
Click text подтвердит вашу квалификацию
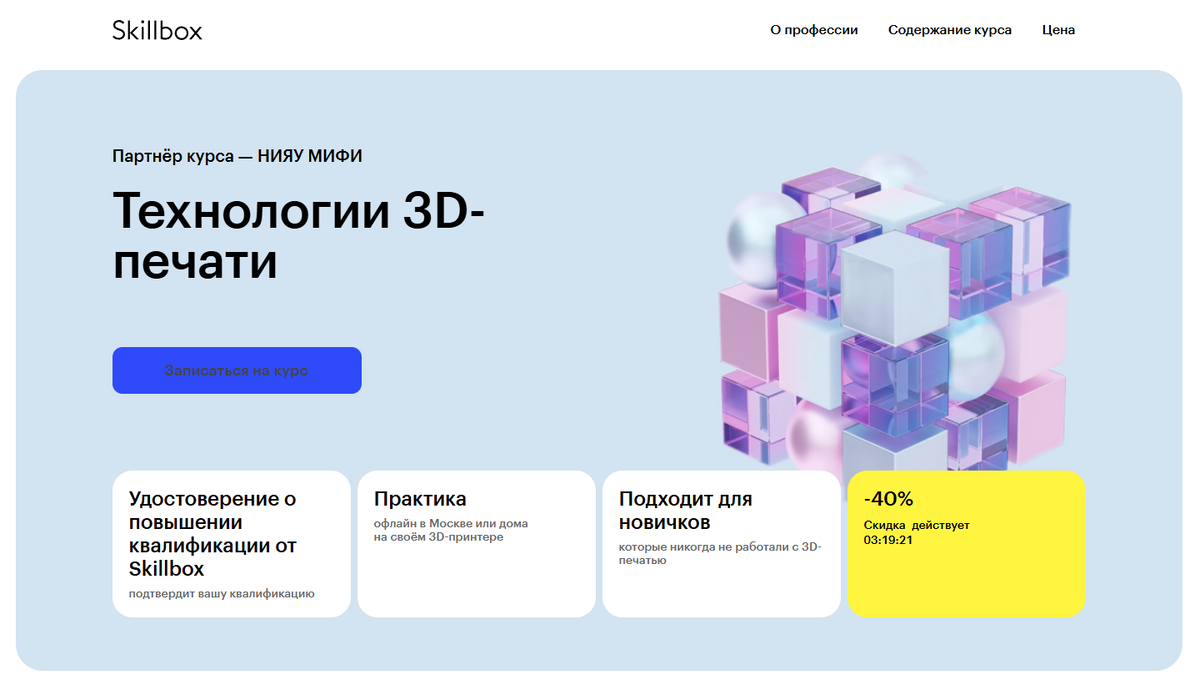point(222,594)
